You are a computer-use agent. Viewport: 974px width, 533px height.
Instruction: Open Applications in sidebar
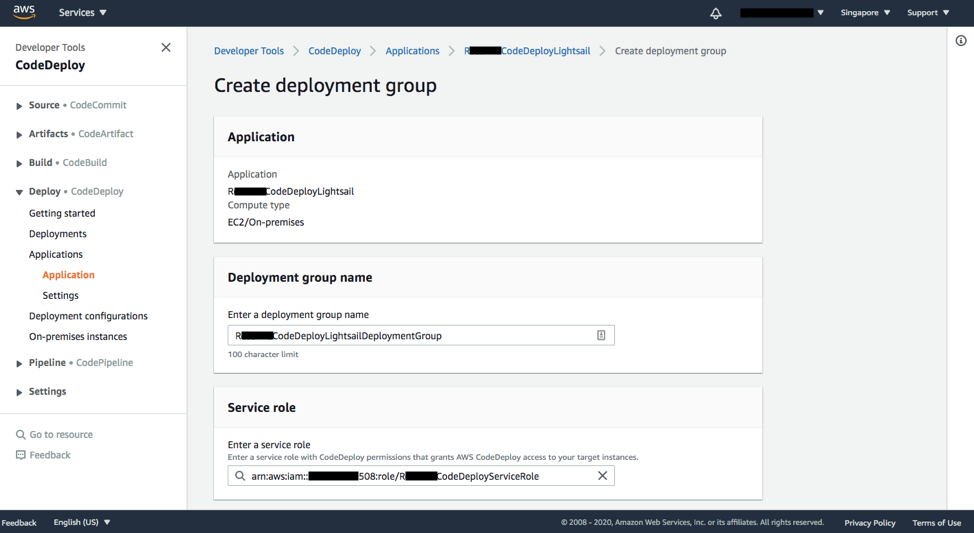coord(55,254)
